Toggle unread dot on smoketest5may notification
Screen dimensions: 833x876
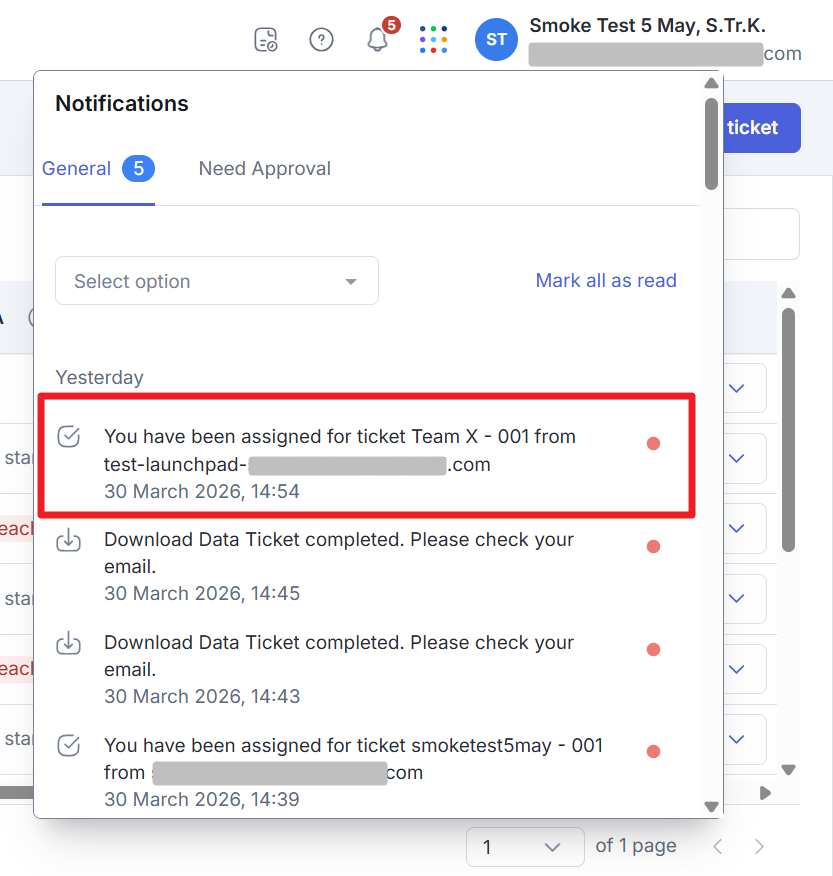click(x=653, y=752)
